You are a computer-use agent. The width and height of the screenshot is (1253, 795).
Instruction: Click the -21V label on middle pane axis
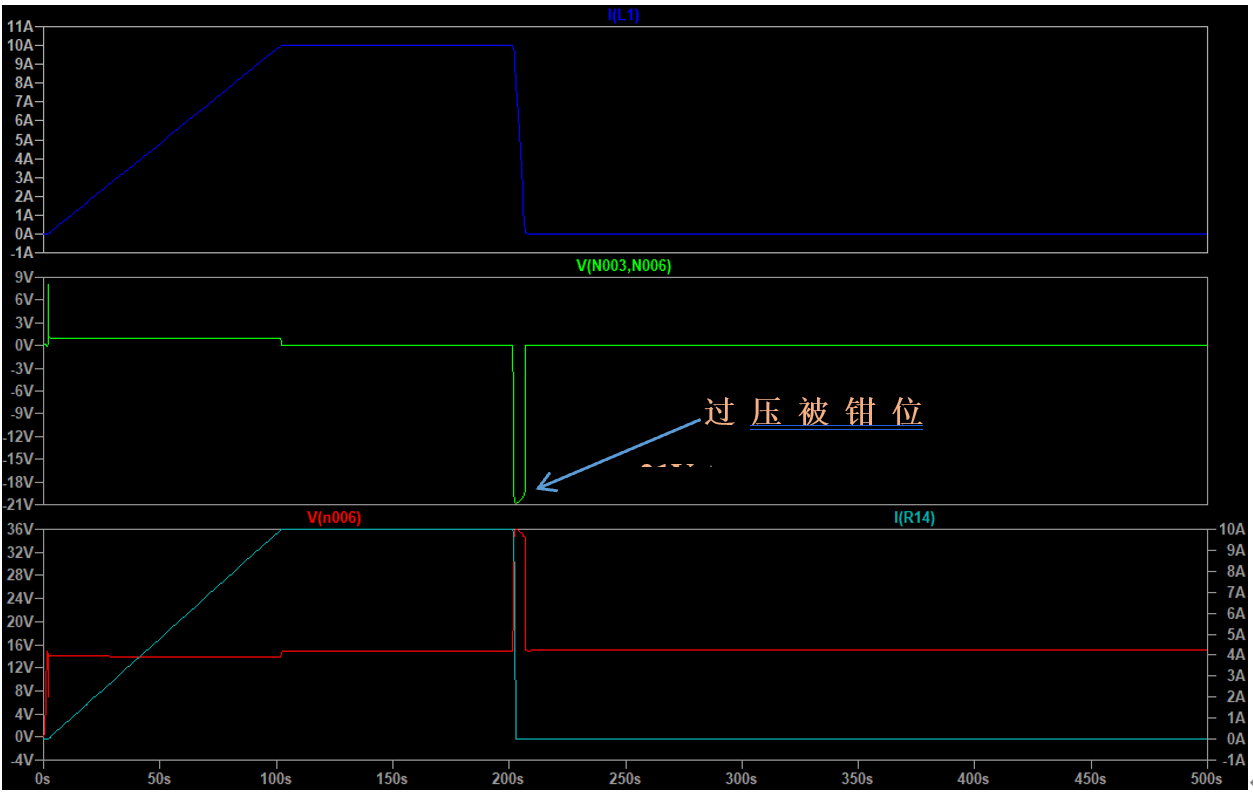[x=19, y=504]
